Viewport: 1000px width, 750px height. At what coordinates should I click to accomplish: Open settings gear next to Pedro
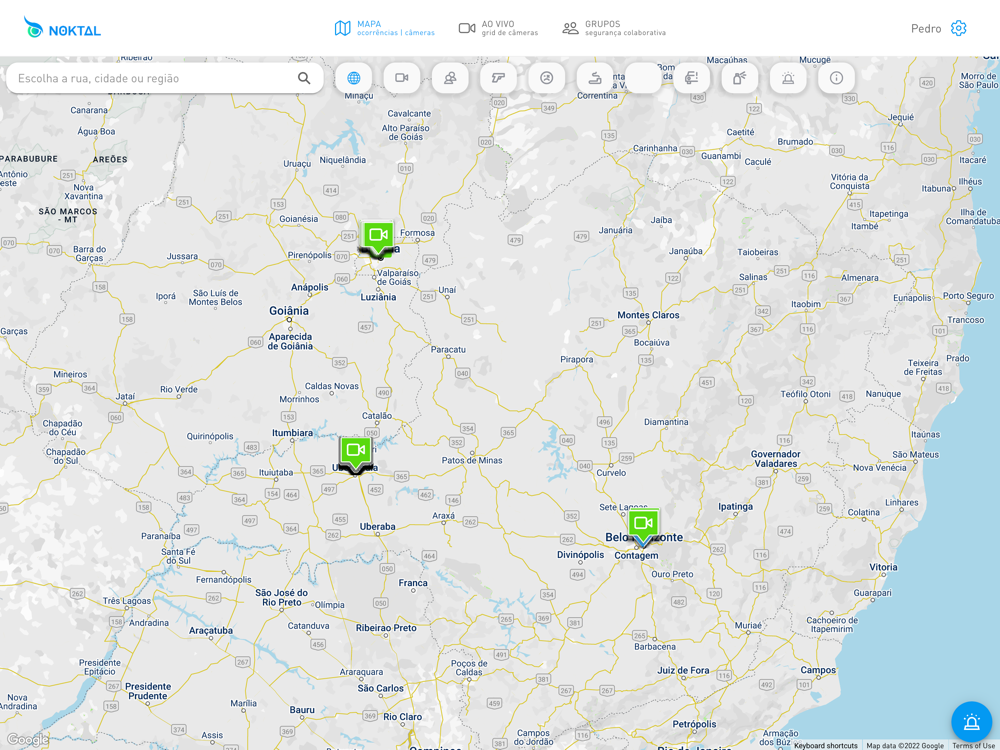958,28
